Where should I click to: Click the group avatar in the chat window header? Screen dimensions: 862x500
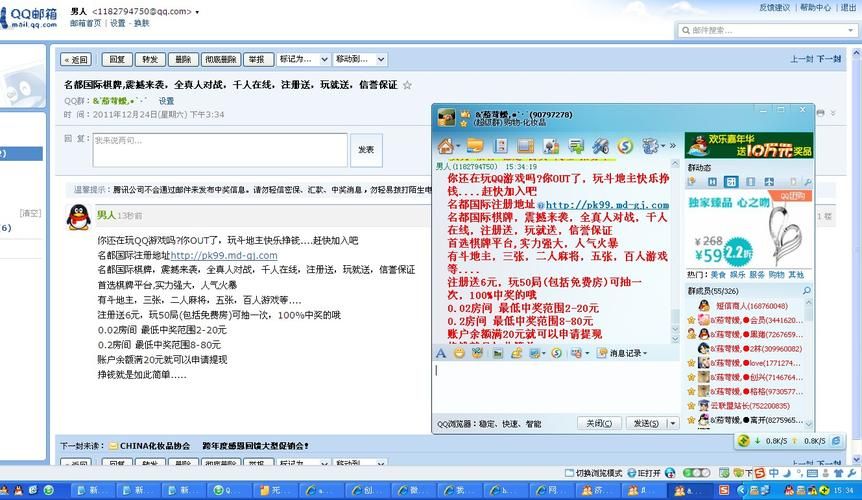(446, 118)
